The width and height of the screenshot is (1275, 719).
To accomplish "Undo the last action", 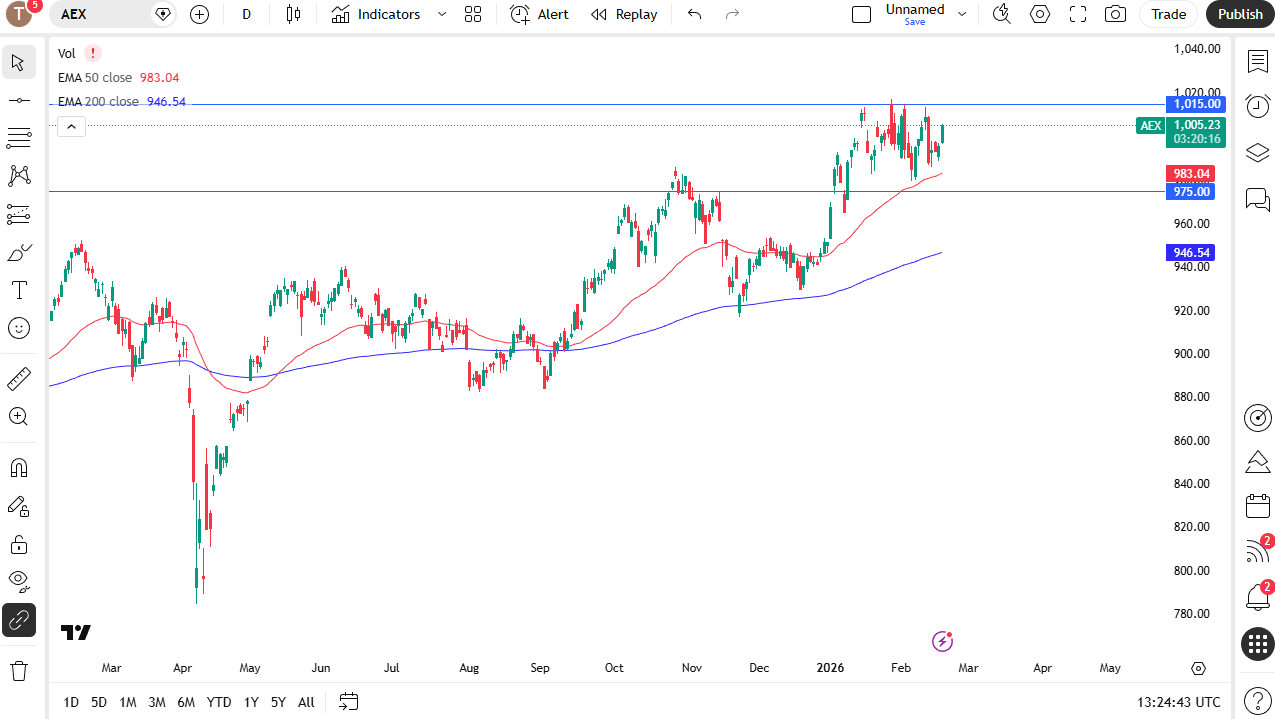I will coord(695,14).
